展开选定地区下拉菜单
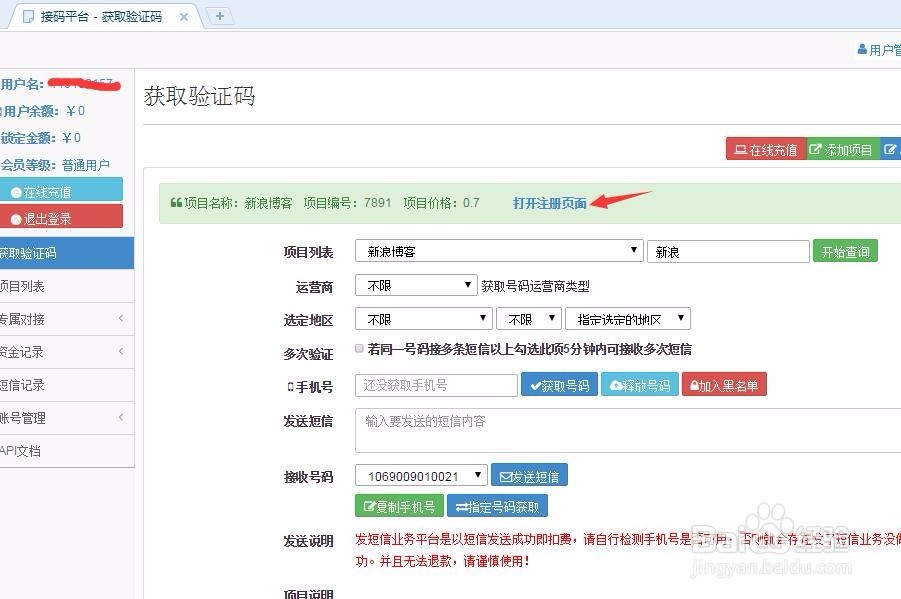The image size is (901, 599). 423,317
